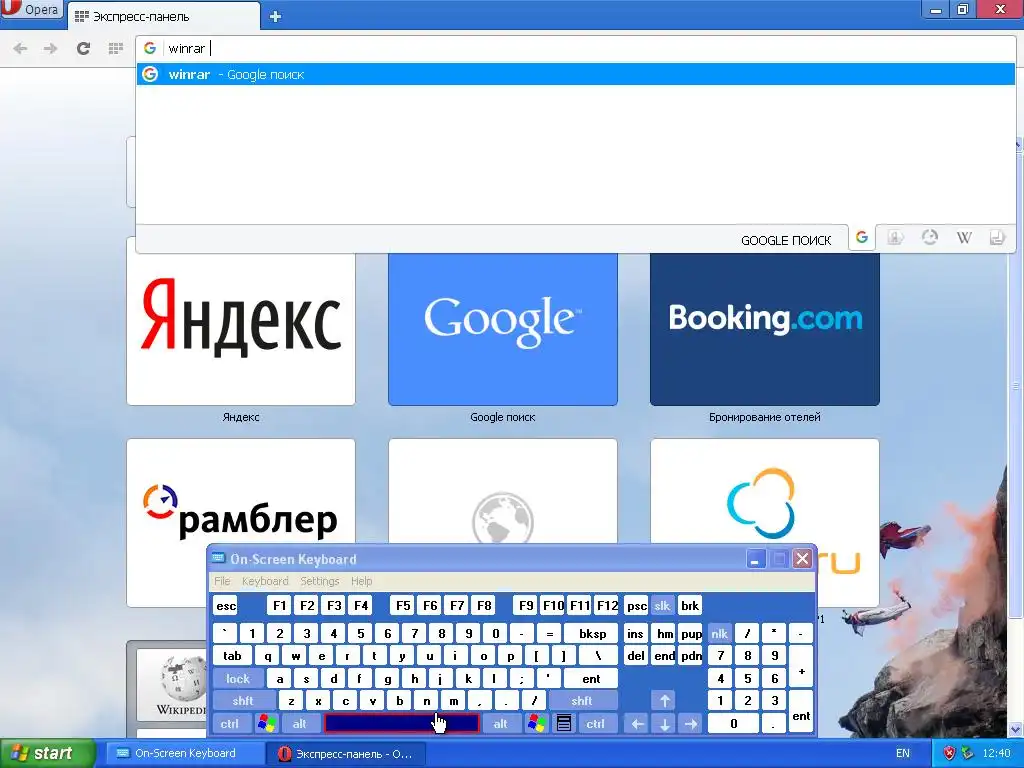Image resolution: width=1024 pixels, height=768 pixels.
Task: Open Help menu in On-Screen Keyboard
Action: click(361, 581)
